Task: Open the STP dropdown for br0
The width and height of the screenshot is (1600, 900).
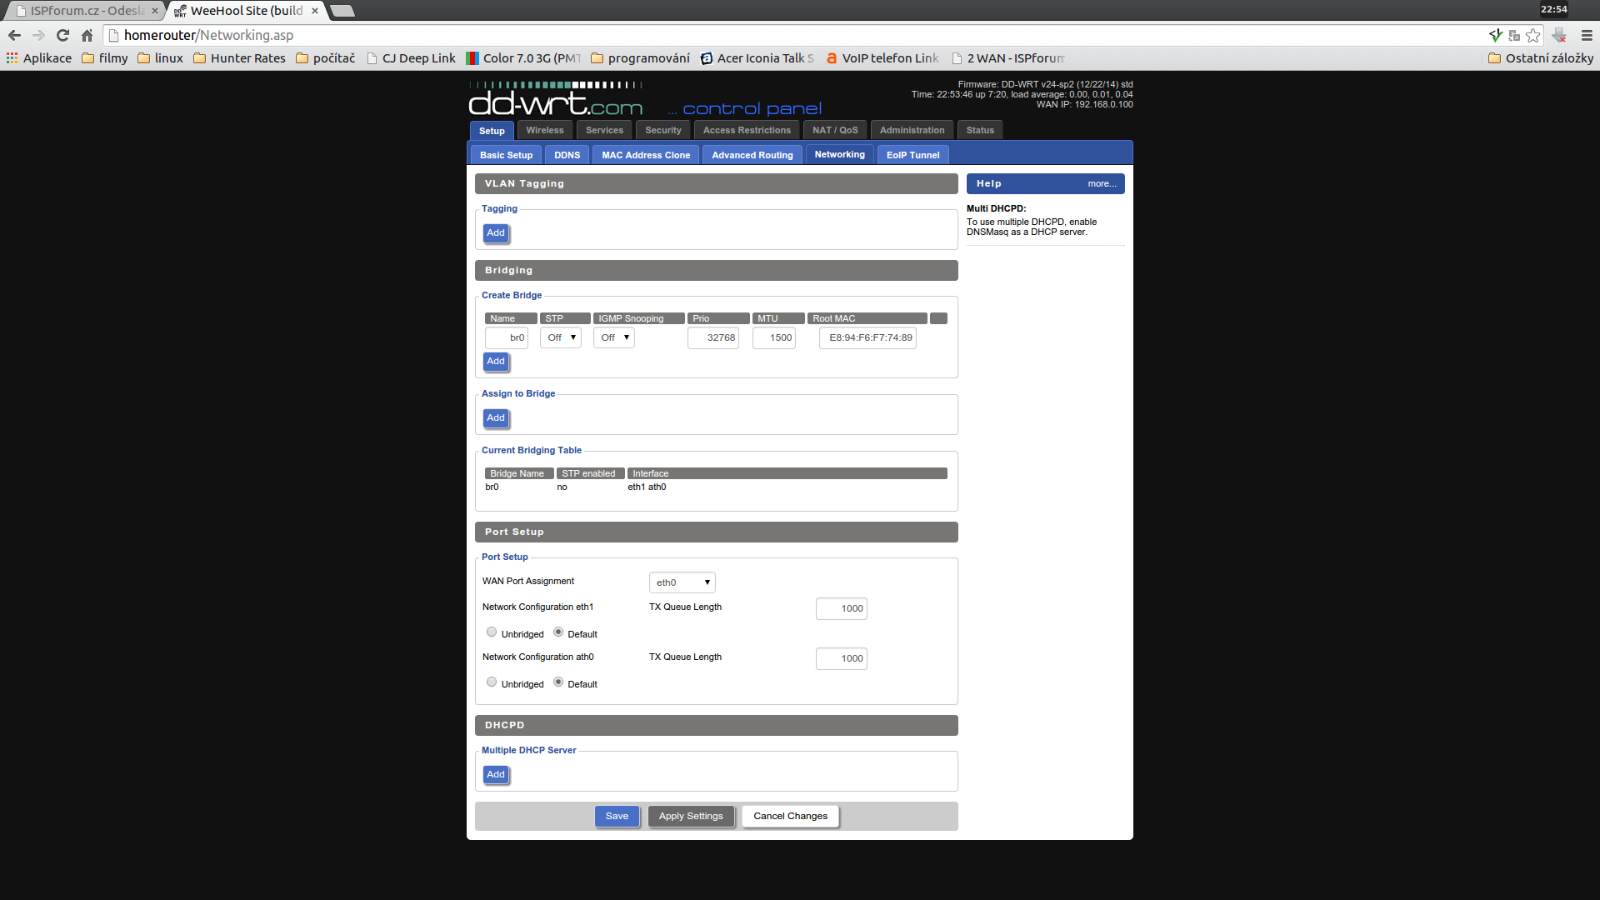Action: pos(561,338)
